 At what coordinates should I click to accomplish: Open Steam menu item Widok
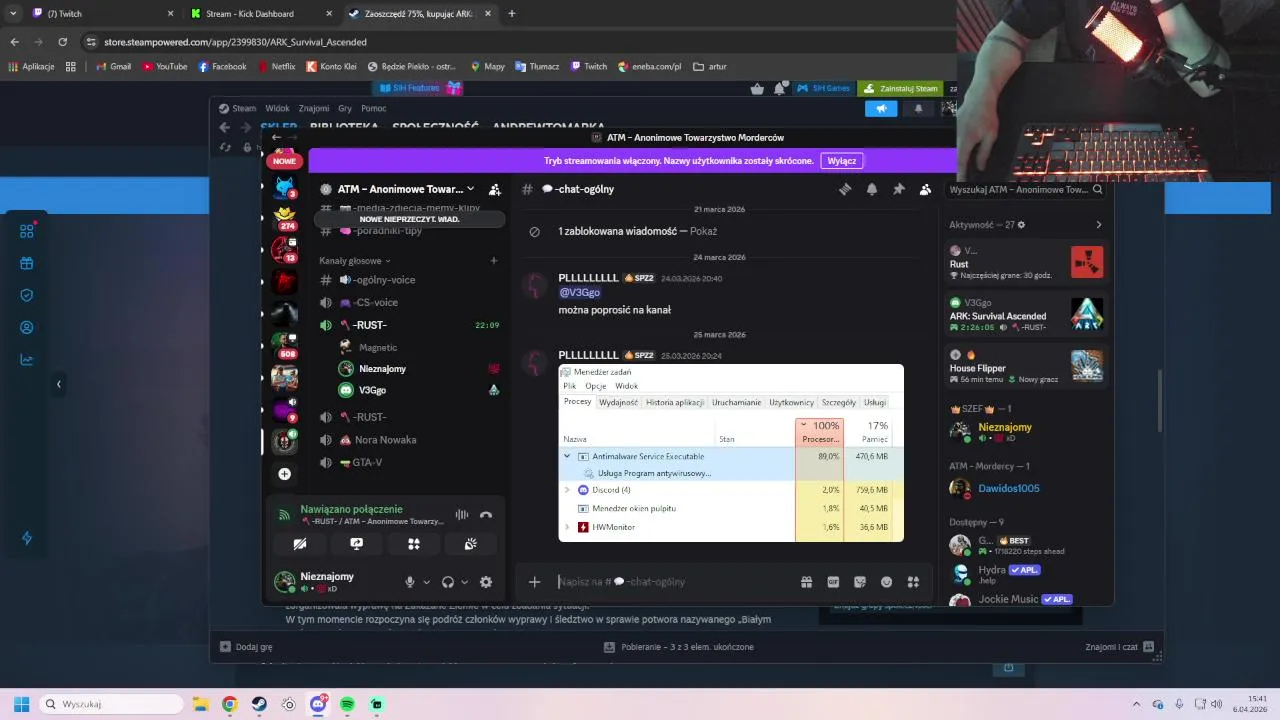click(277, 108)
